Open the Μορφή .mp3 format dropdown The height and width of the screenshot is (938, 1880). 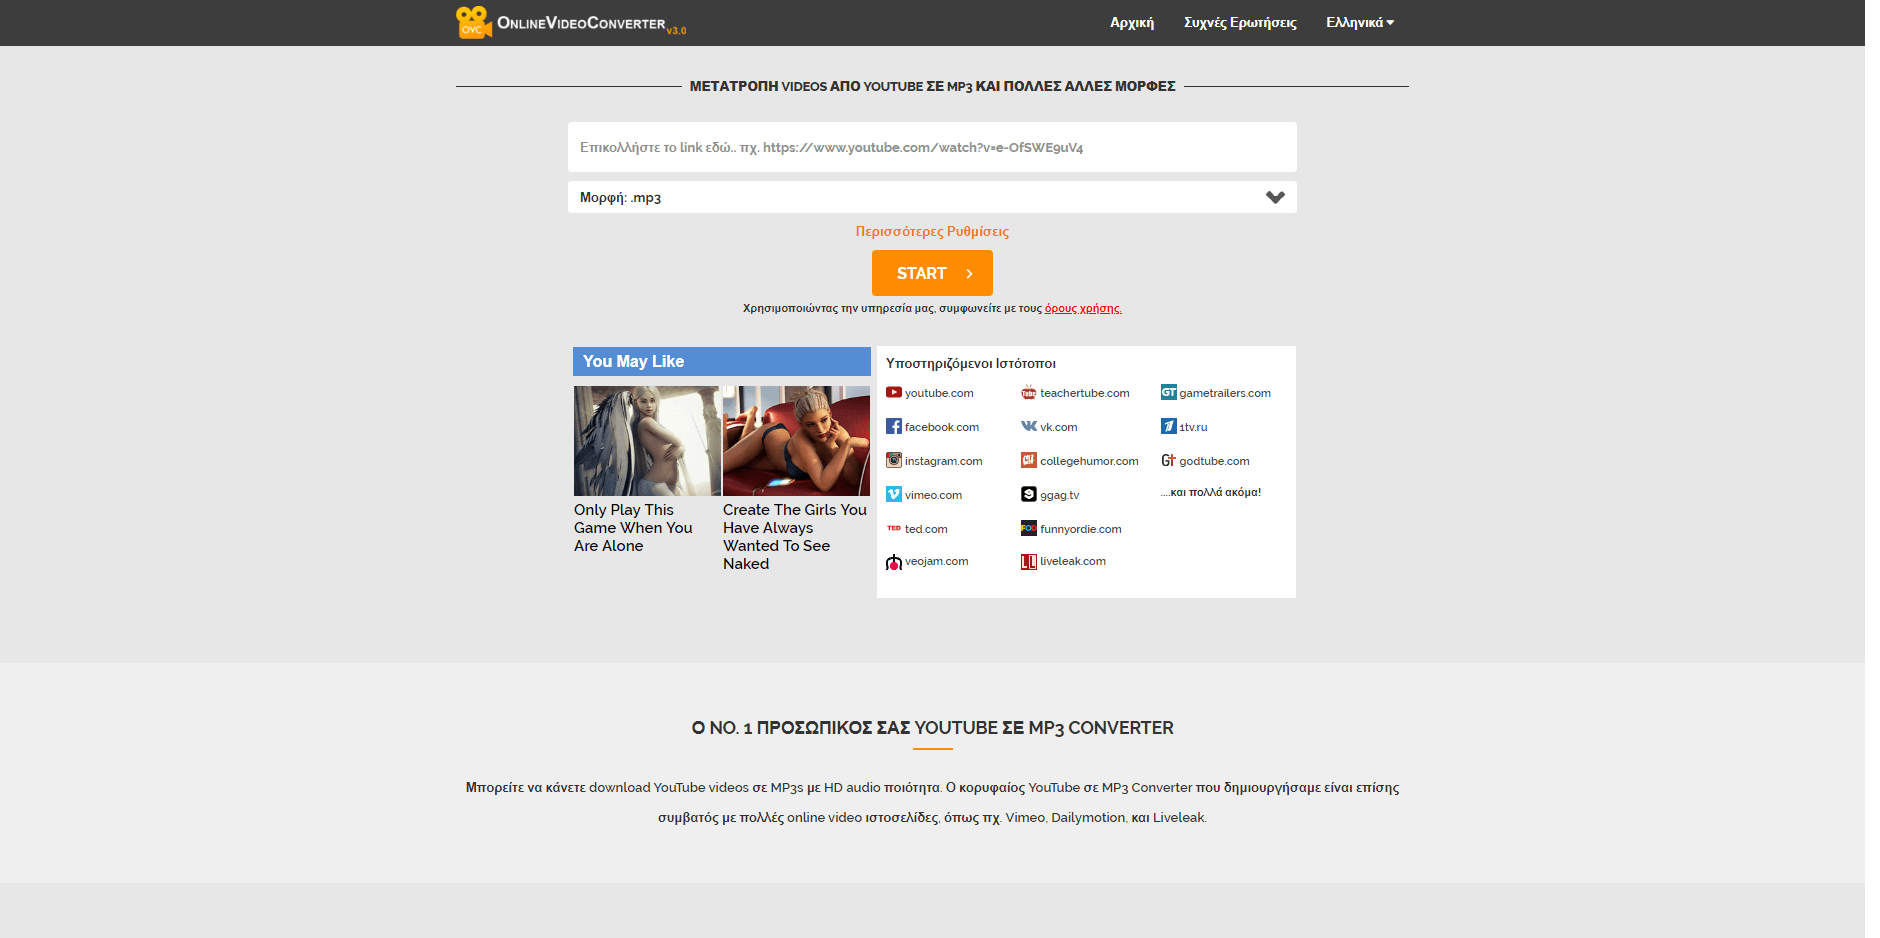pos(931,197)
